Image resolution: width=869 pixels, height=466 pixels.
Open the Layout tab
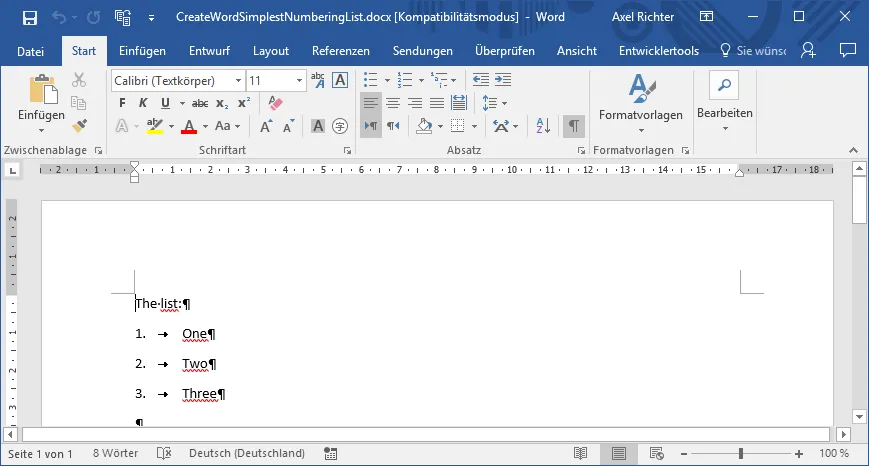tap(270, 51)
